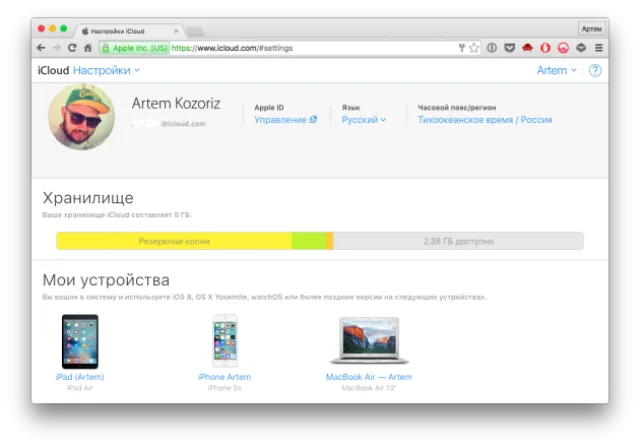The width and height of the screenshot is (640, 448).
Task: Open the Artem account dropdown
Action: tap(556, 71)
